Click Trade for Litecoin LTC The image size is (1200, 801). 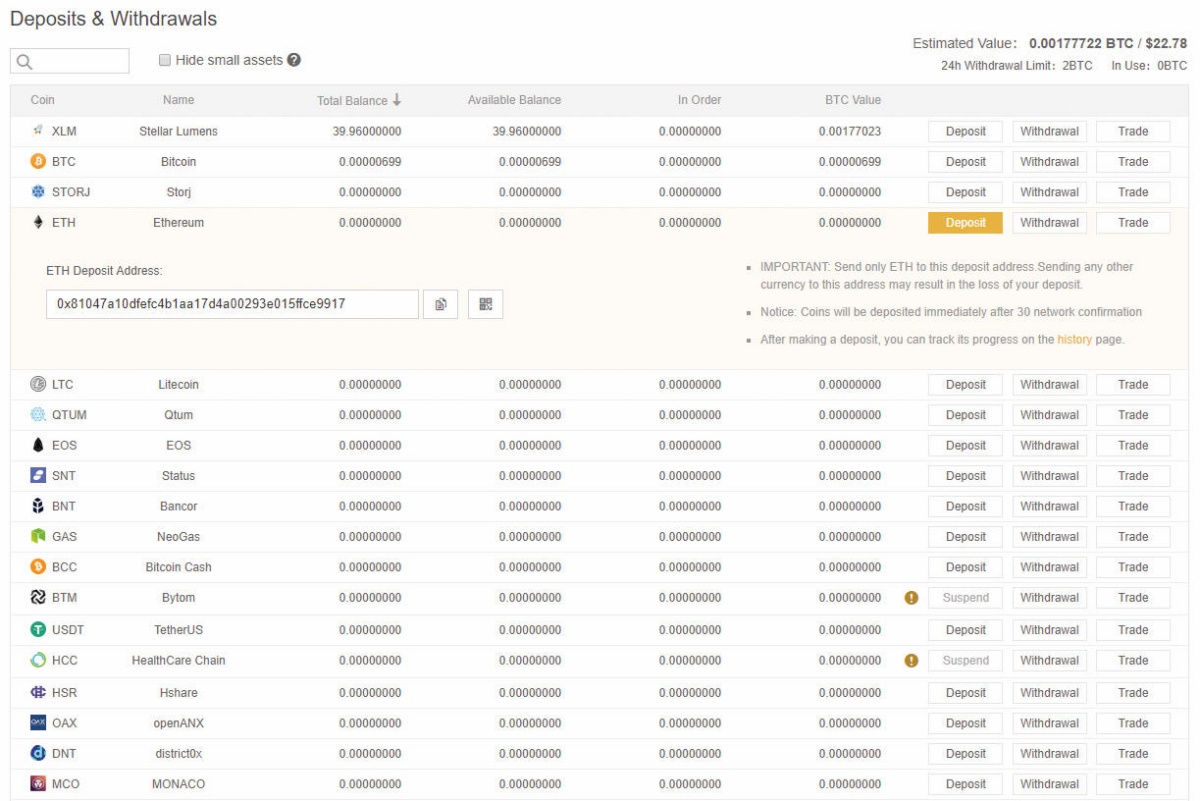pos(1133,385)
